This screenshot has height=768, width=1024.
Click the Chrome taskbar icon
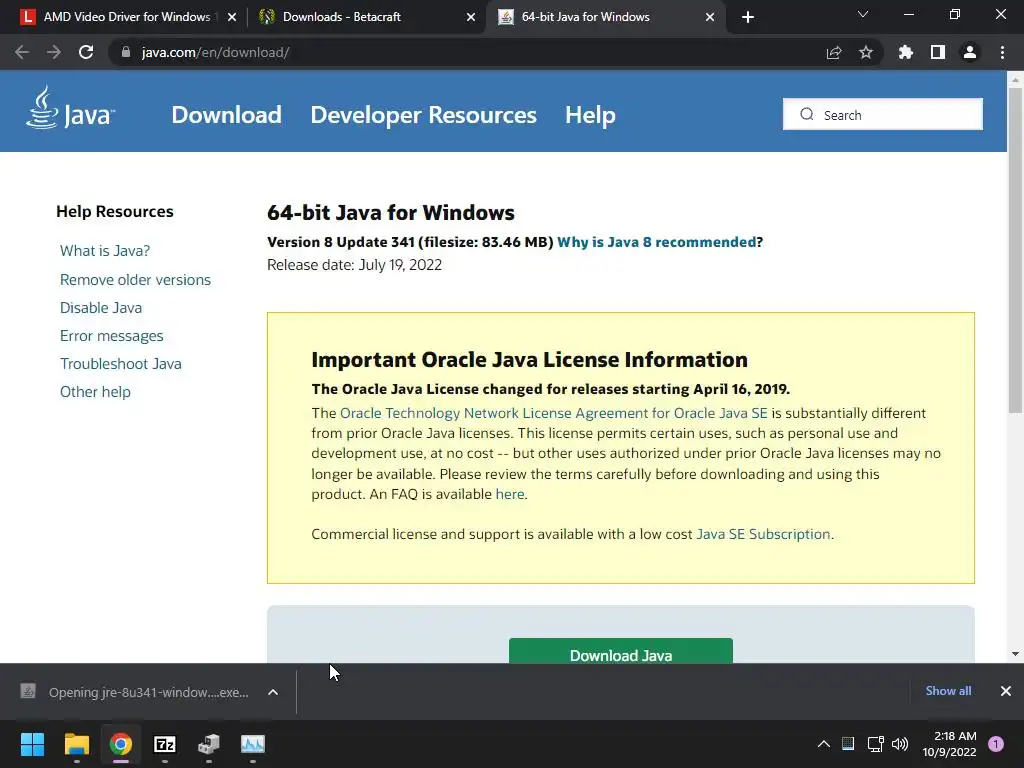121,744
